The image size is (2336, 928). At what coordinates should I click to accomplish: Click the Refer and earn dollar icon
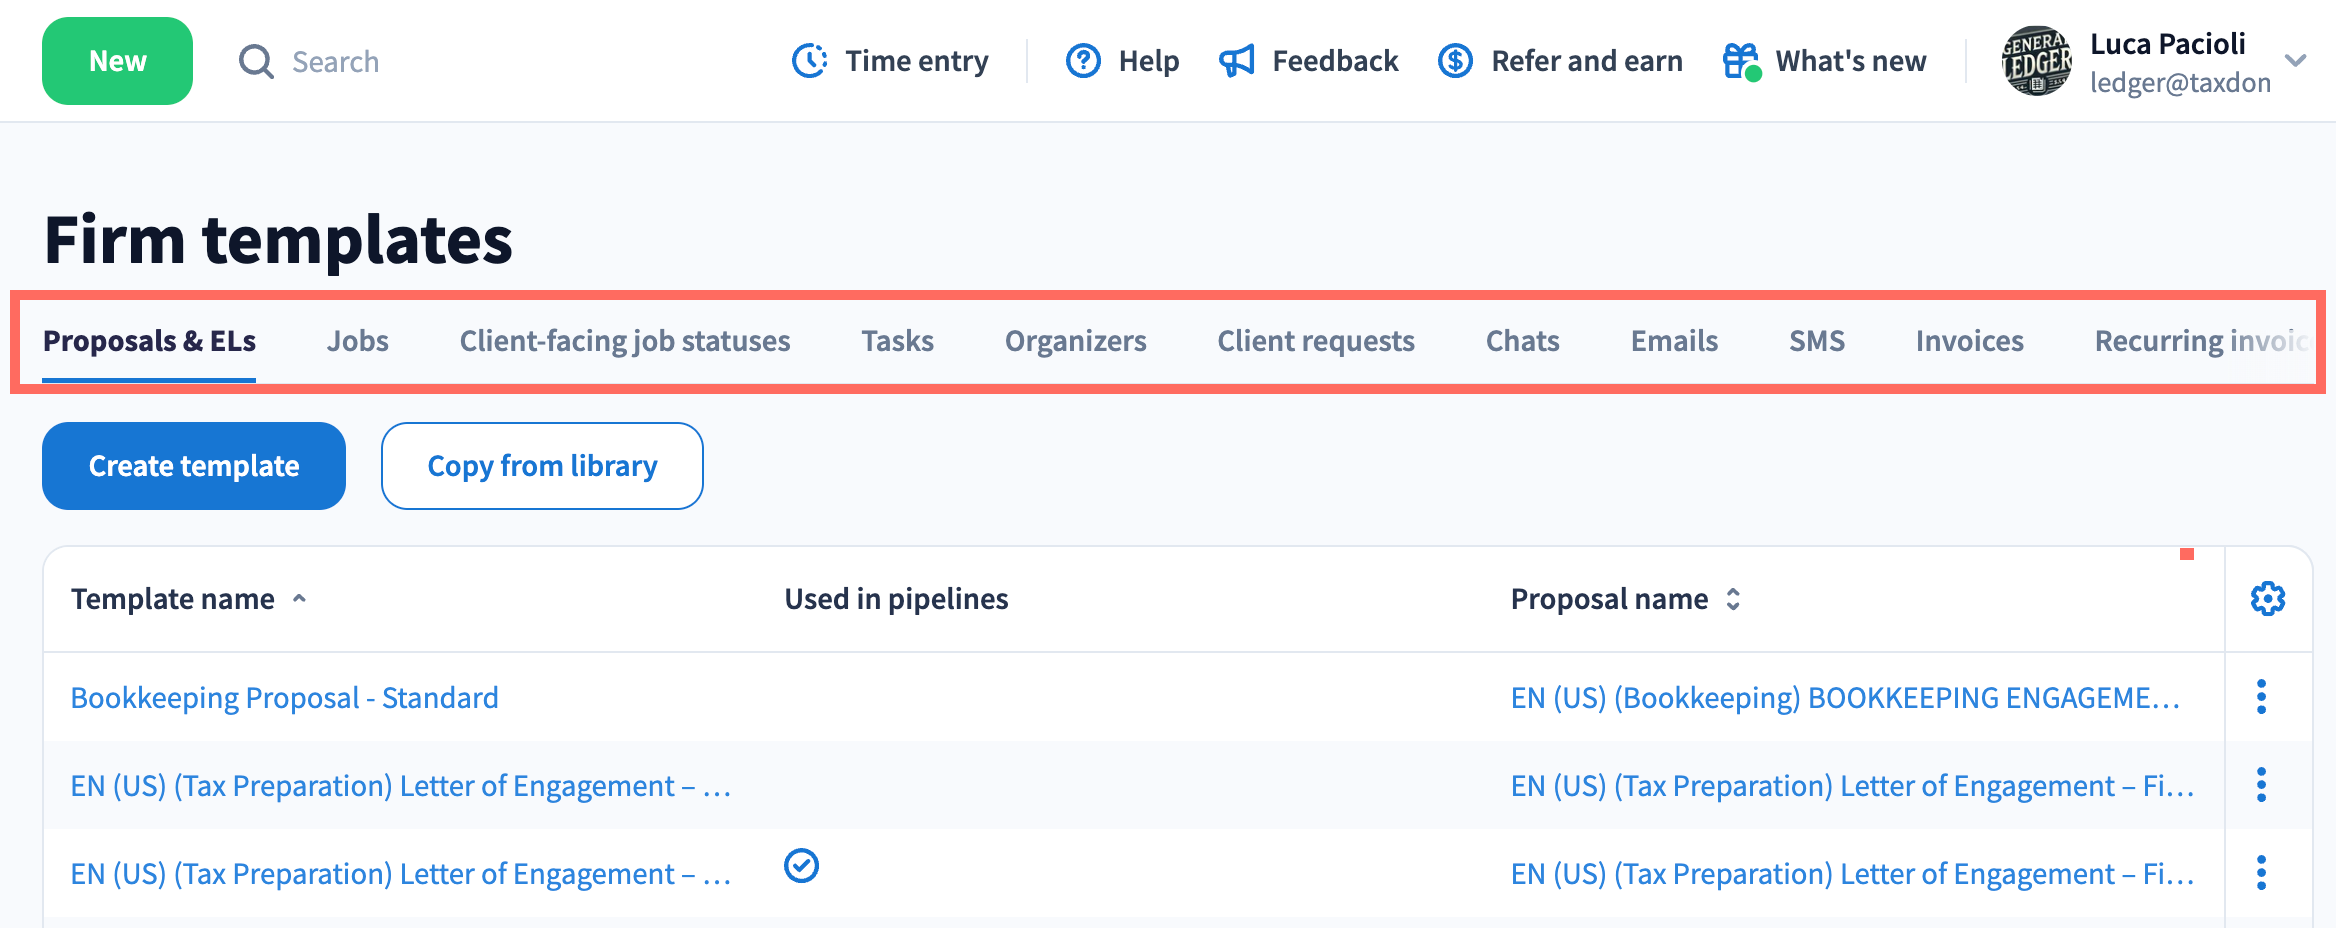pos(1455,61)
